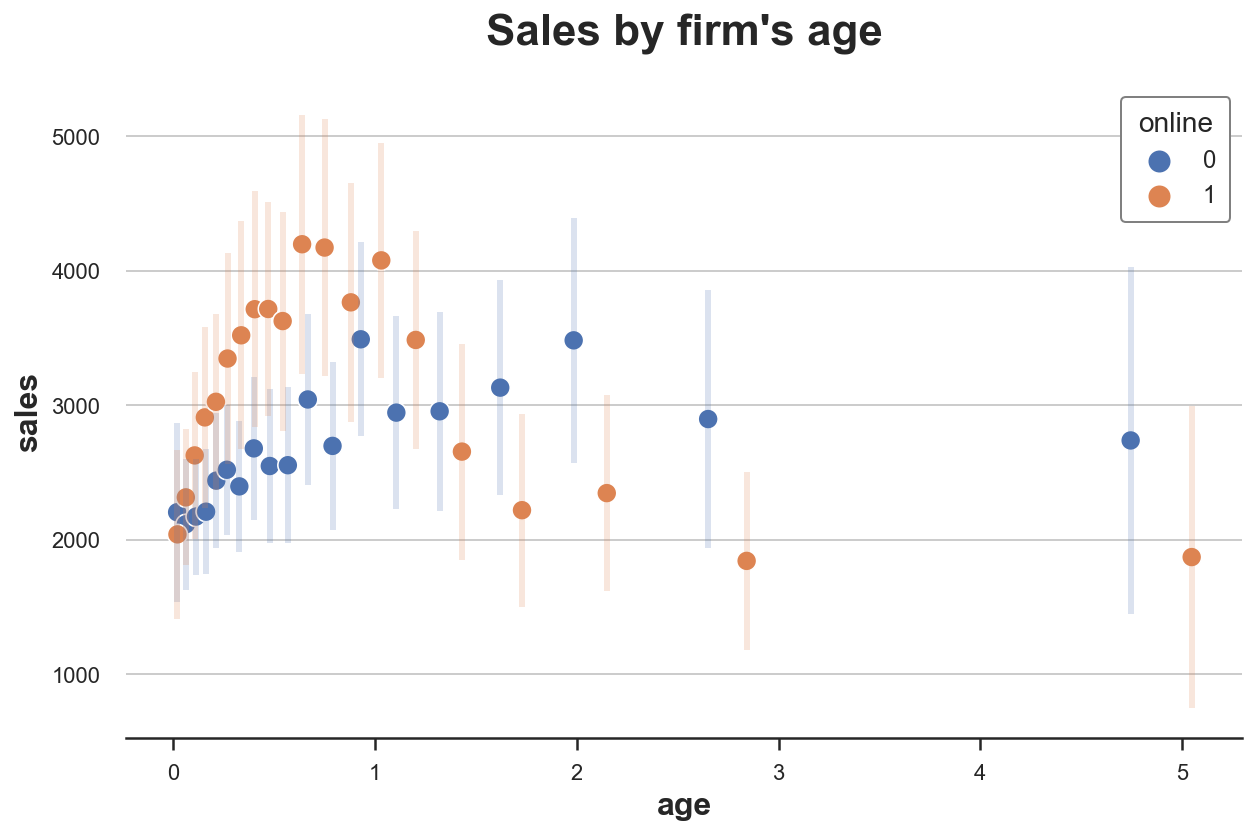Click the orange legend marker for online 1
Screen dimensions: 1256x835
pos(1160,196)
